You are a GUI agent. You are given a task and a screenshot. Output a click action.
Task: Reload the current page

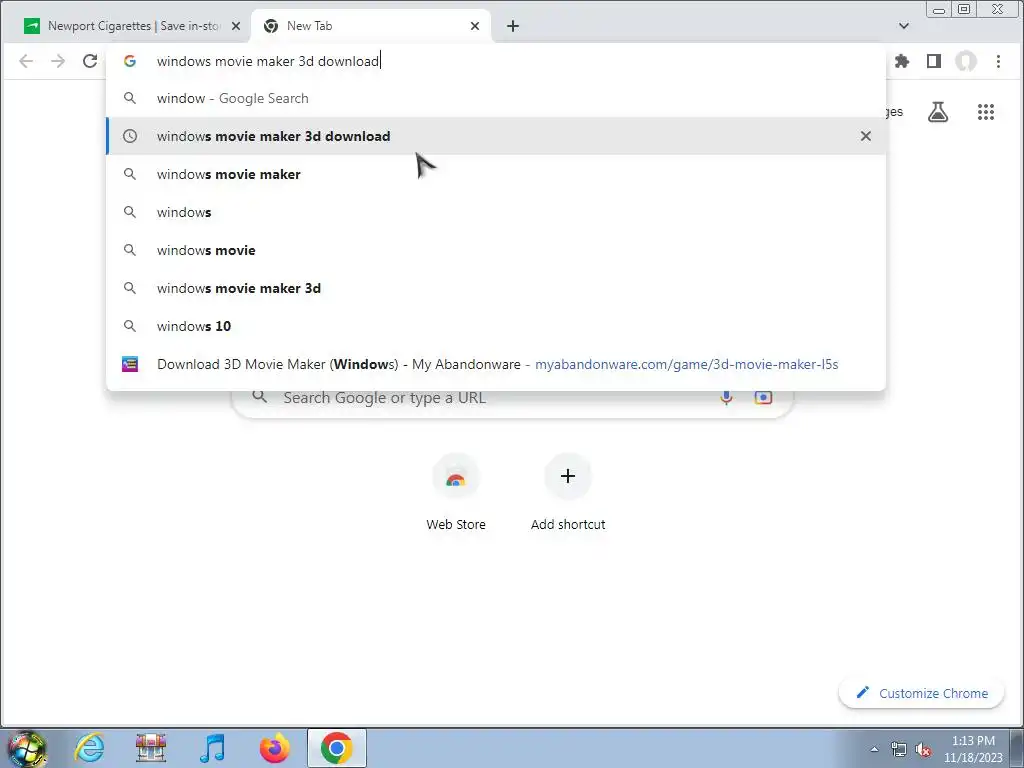coord(90,61)
